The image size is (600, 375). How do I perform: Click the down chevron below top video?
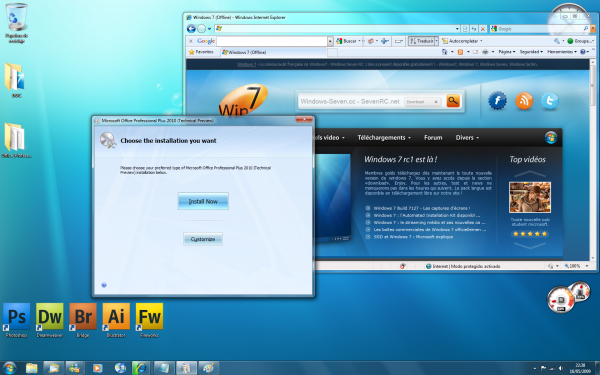(530, 245)
